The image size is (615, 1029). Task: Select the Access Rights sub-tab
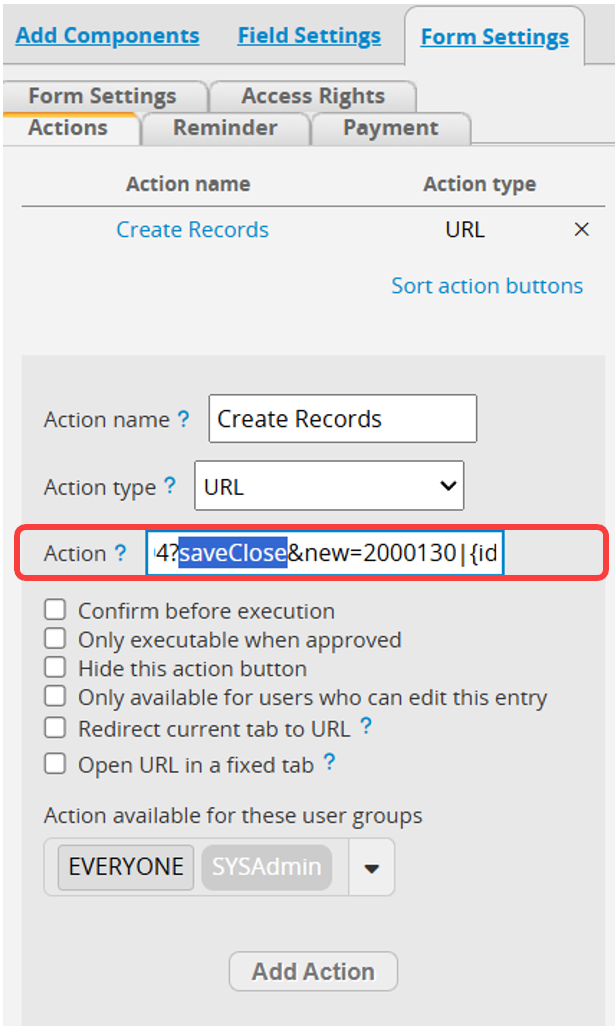point(313,96)
